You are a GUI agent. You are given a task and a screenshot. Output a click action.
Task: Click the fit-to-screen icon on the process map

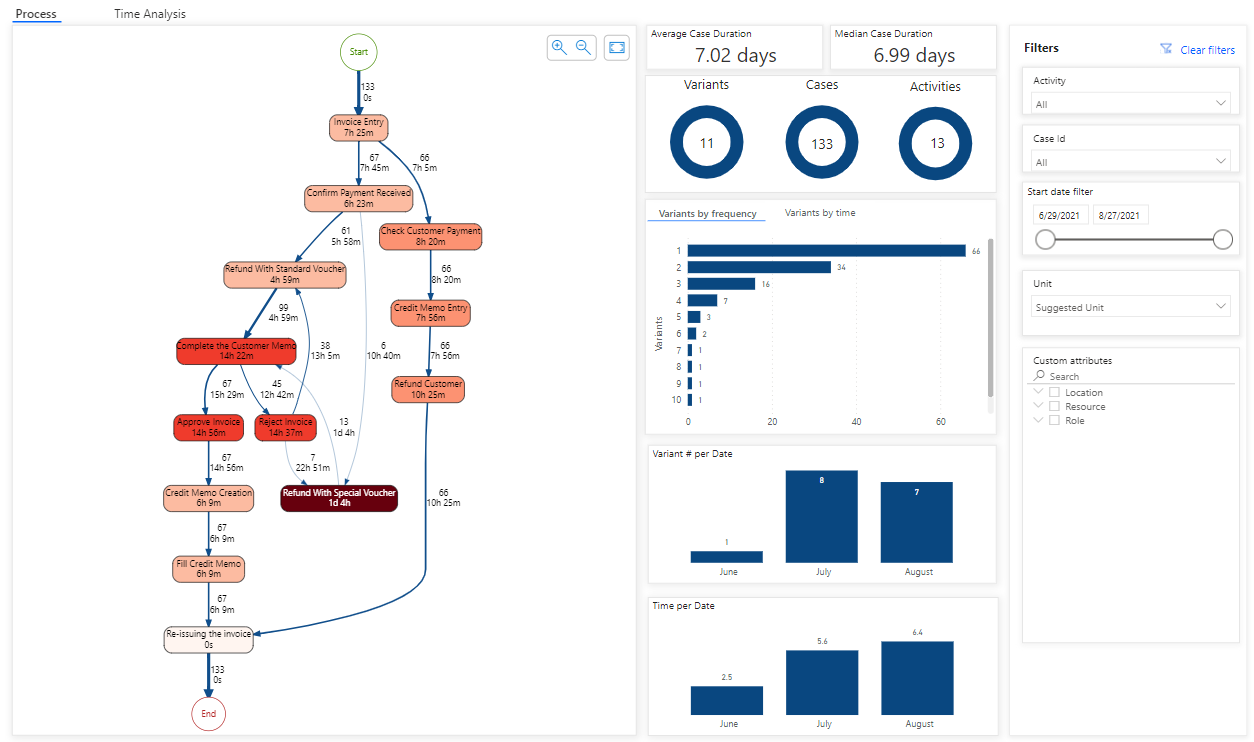pos(616,47)
